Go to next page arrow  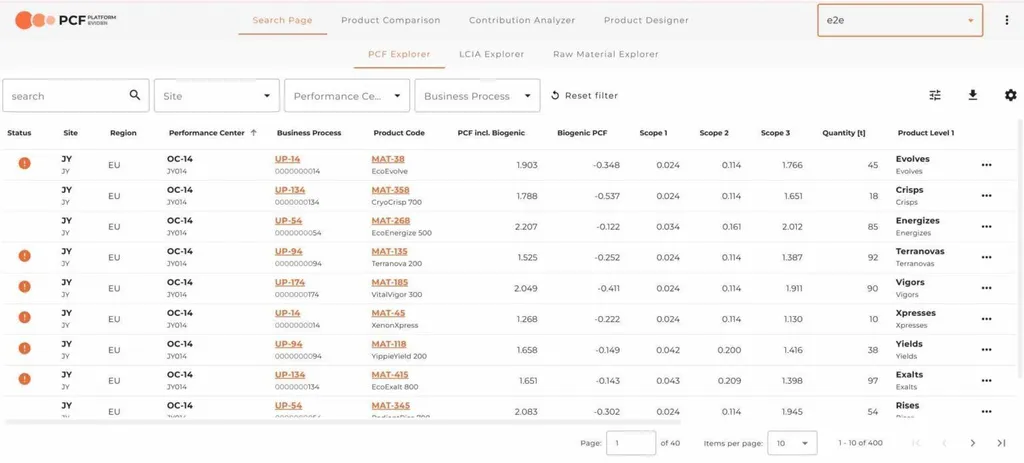click(x=972, y=443)
